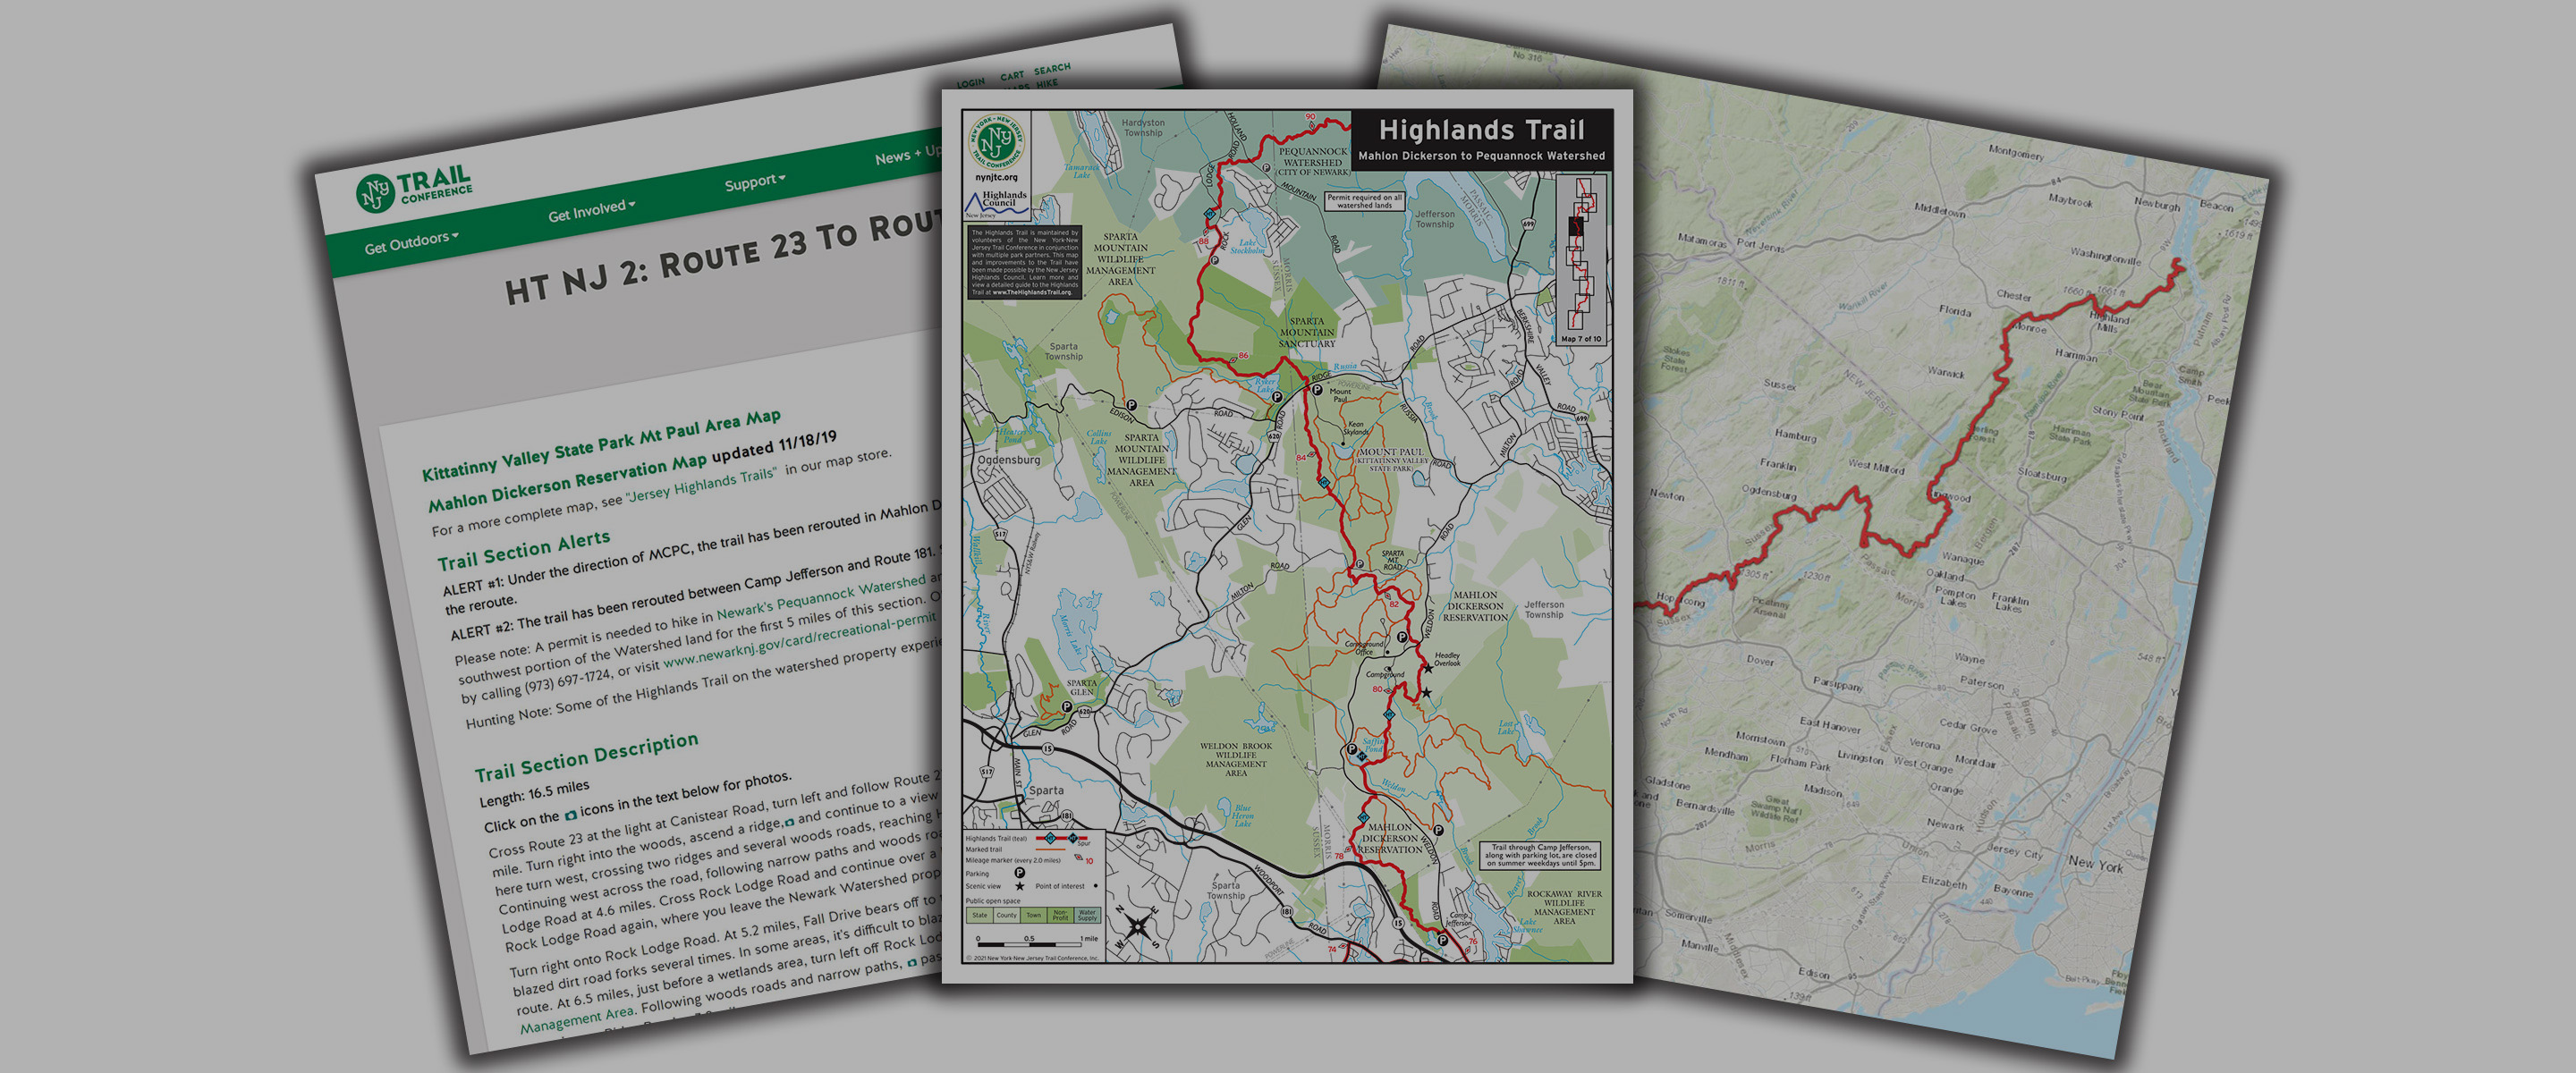Image resolution: width=2576 pixels, height=1073 pixels.
Task: Click the round NYNJ Trail Conference map seal
Action: [x=997, y=143]
